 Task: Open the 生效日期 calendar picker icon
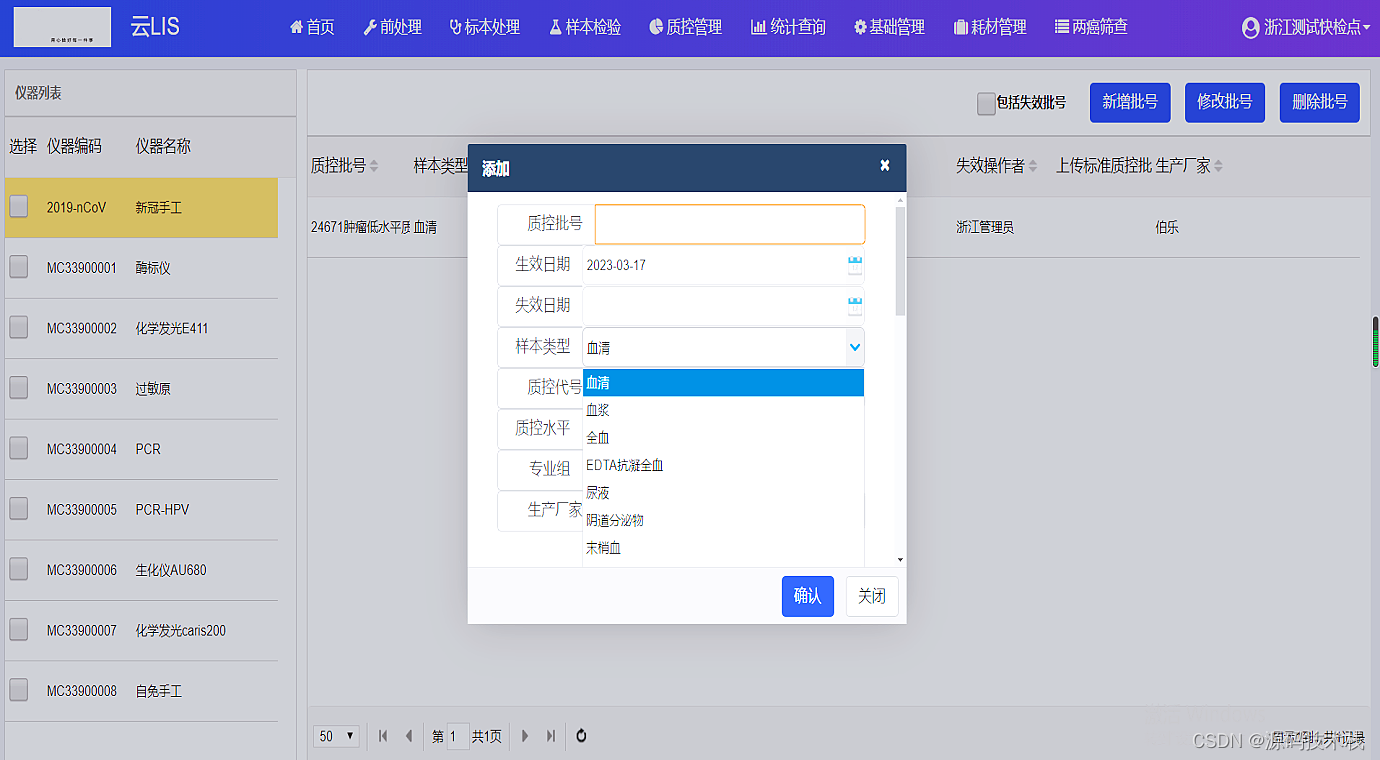coord(854,265)
